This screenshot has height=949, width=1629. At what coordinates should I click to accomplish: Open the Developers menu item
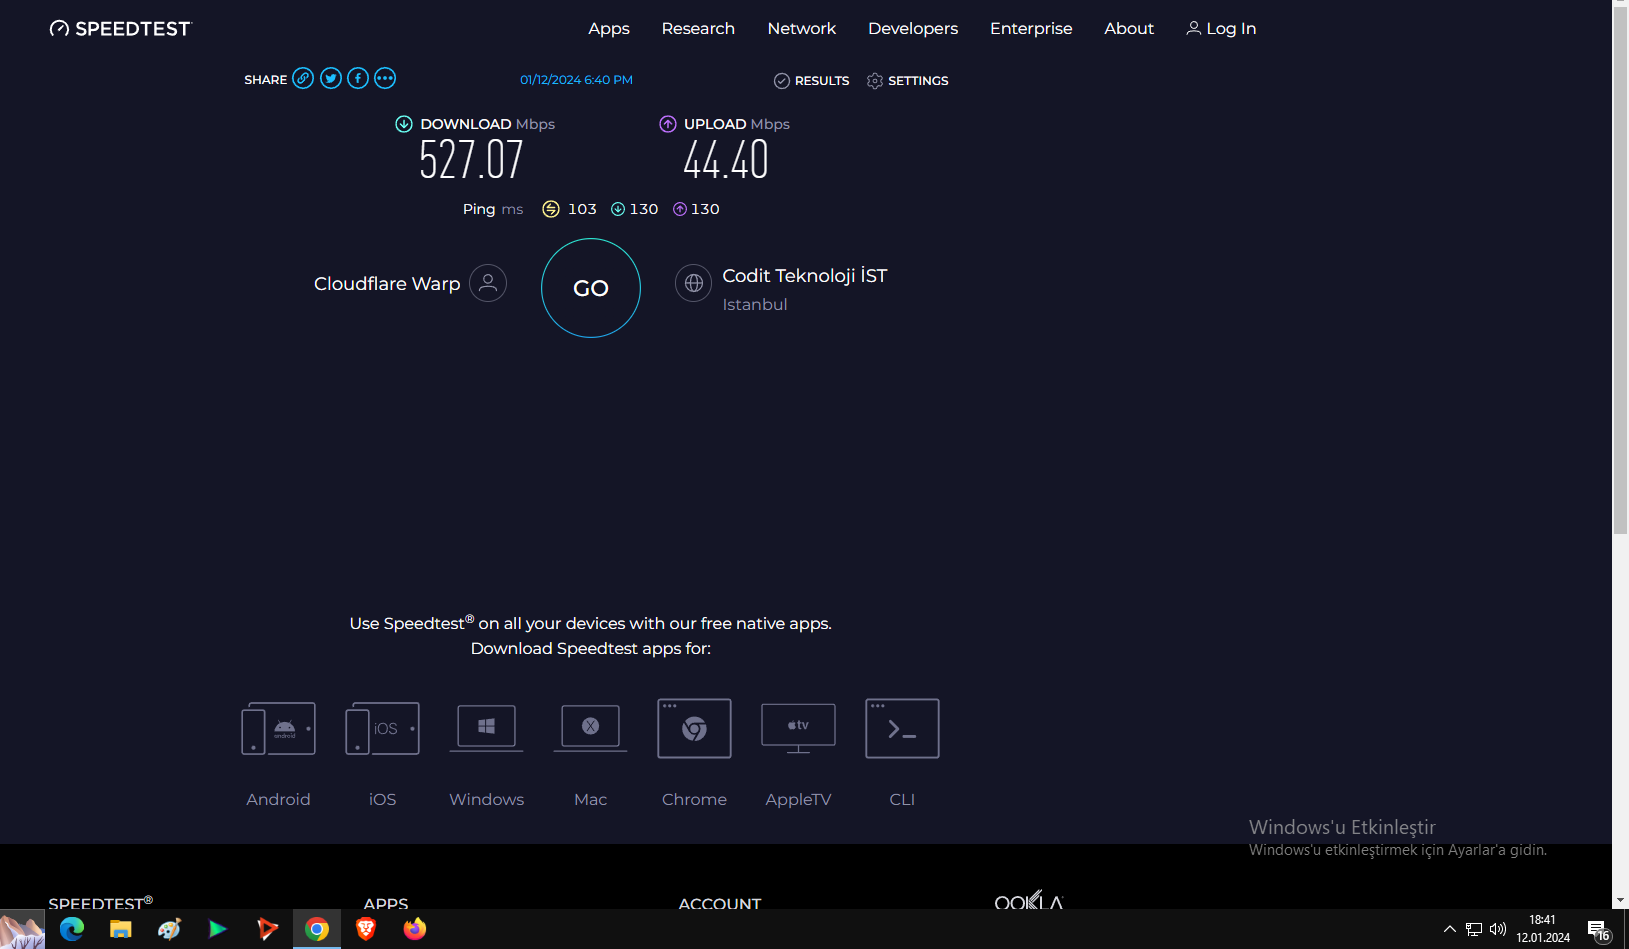point(913,29)
